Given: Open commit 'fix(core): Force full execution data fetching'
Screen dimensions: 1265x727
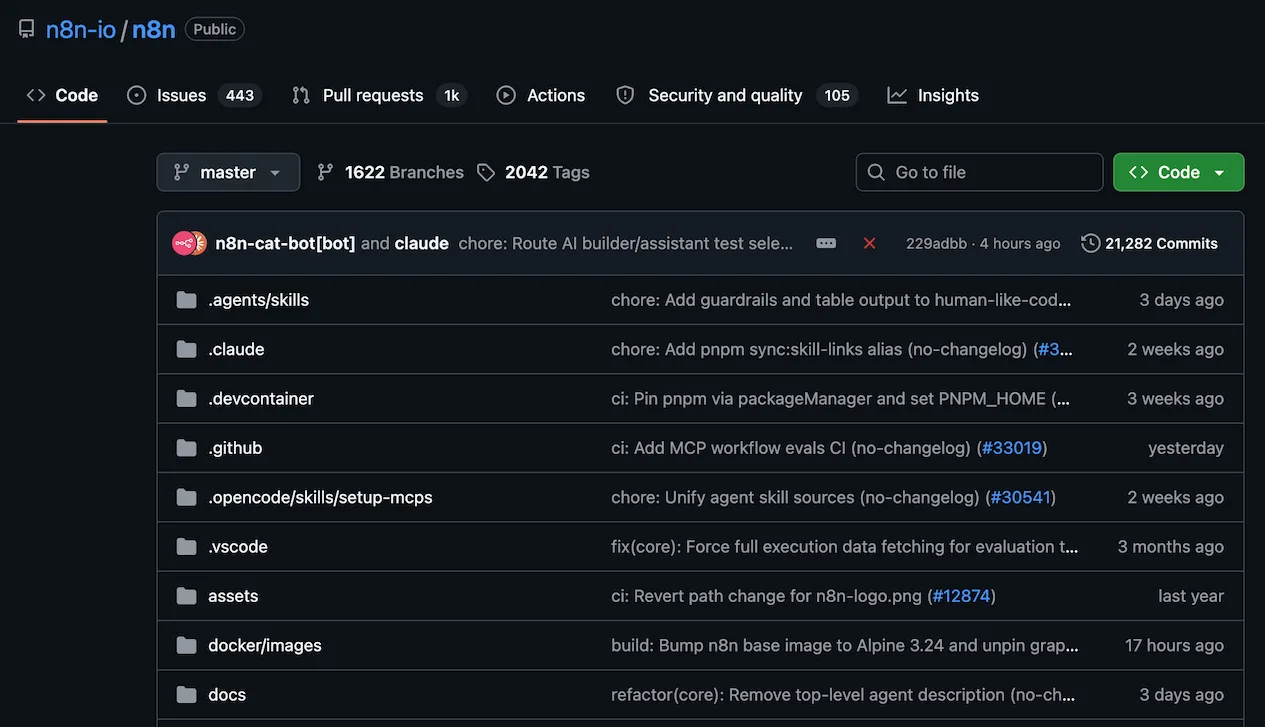Looking at the screenshot, I should click(845, 546).
